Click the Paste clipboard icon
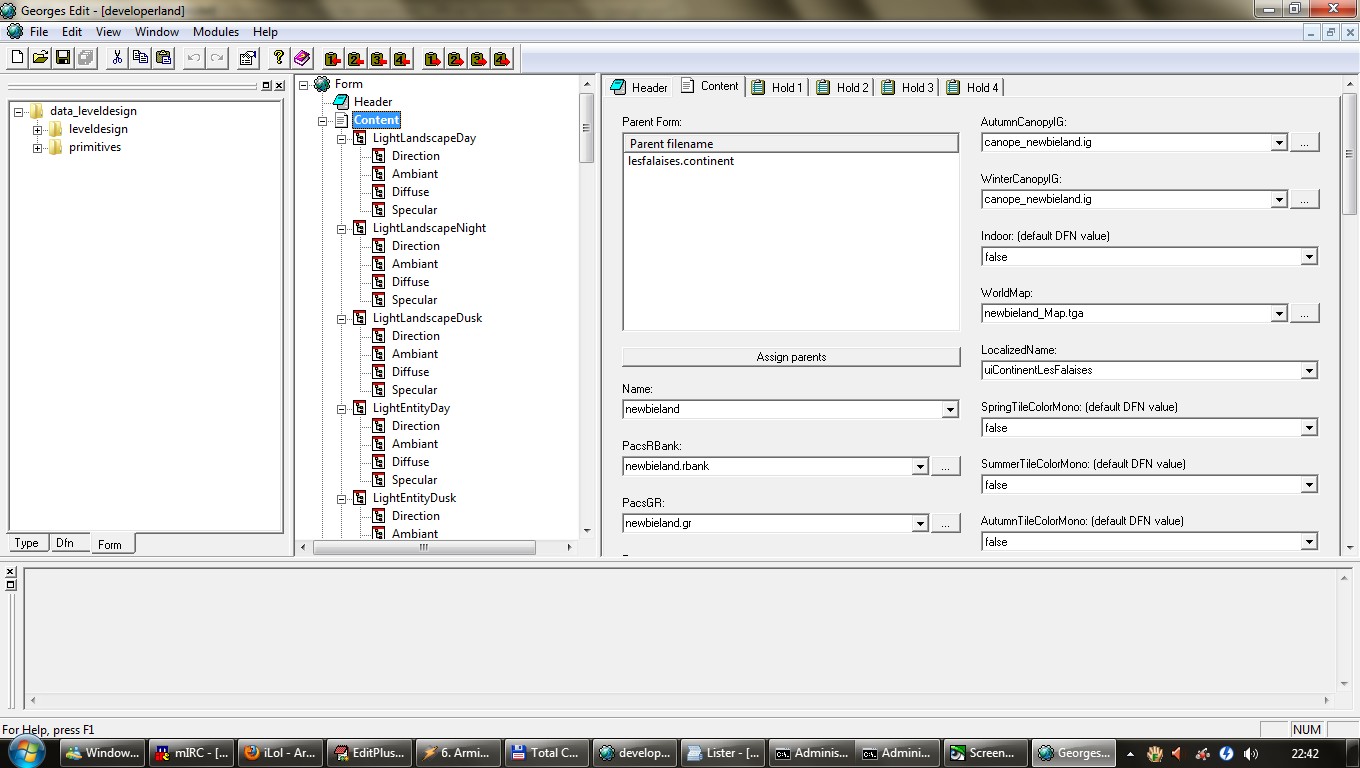The height and width of the screenshot is (768, 1360). coord(164,58)
